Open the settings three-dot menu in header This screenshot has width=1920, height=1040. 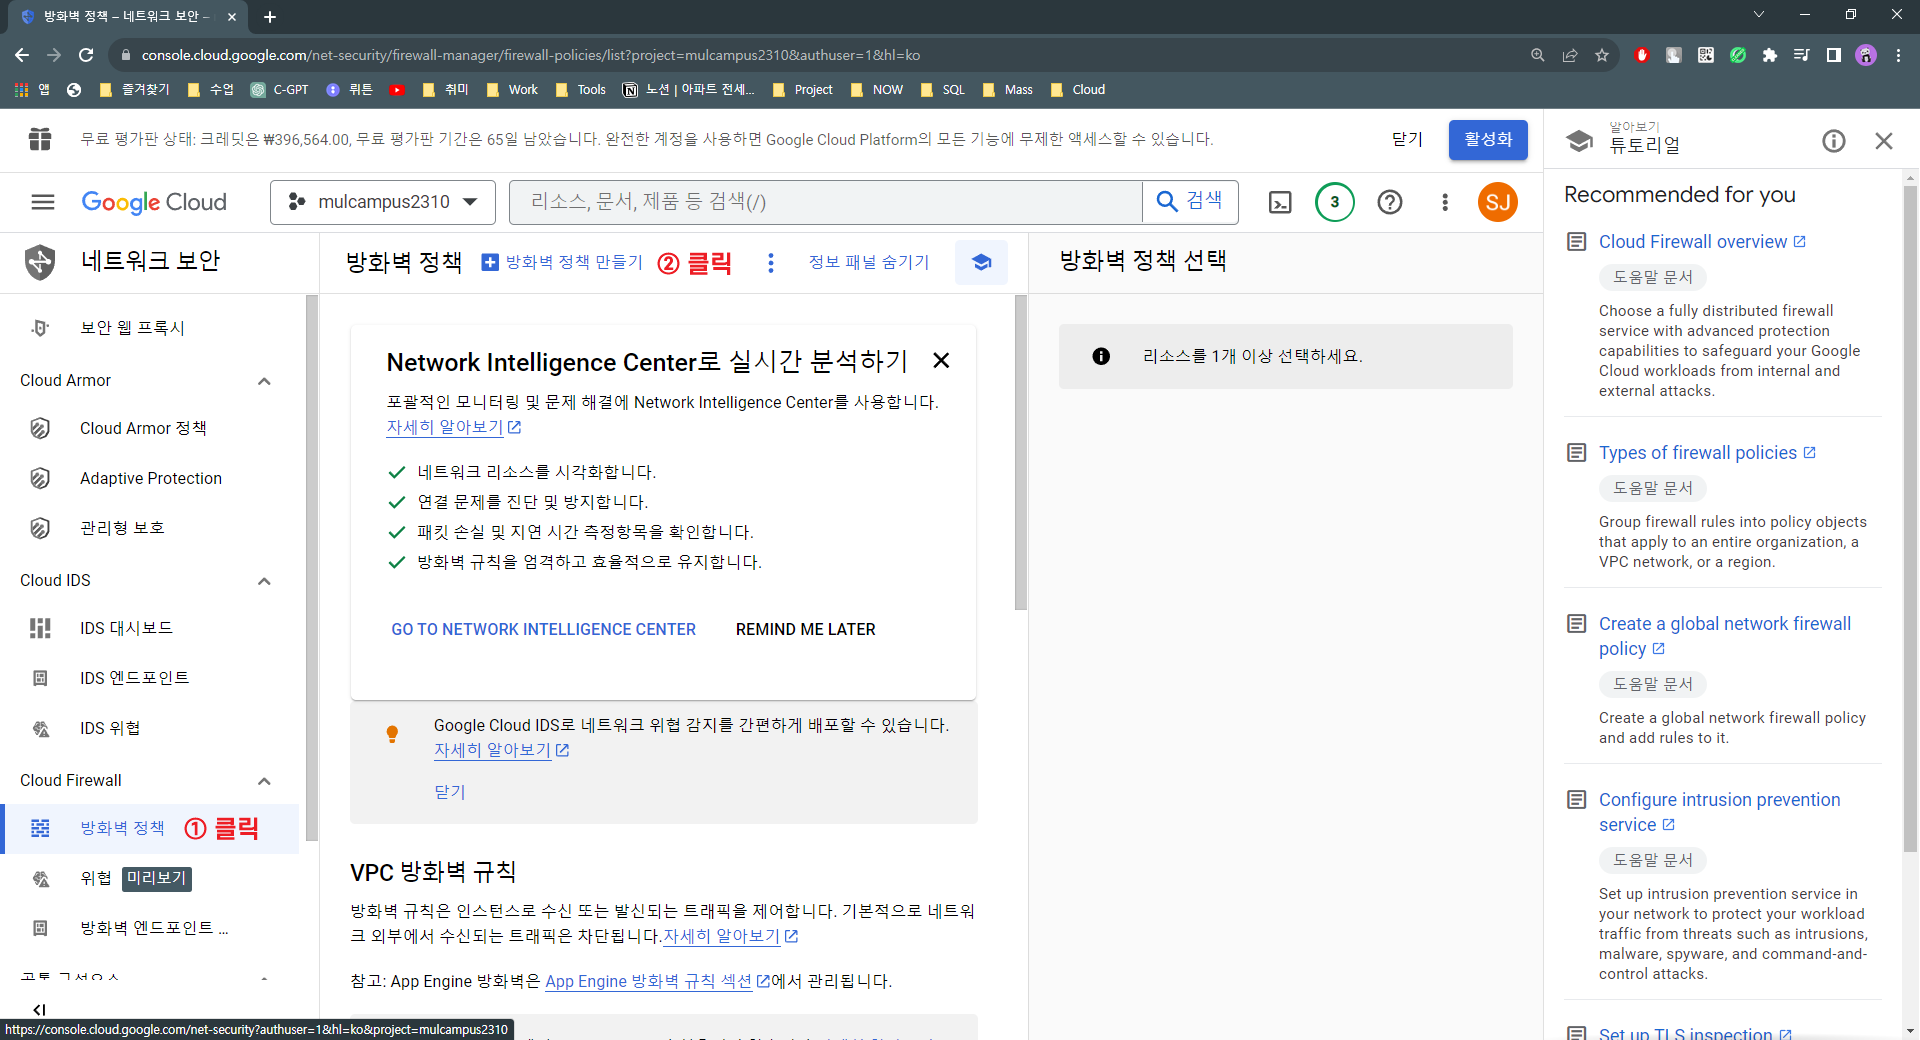click(x=1445, y=202)
